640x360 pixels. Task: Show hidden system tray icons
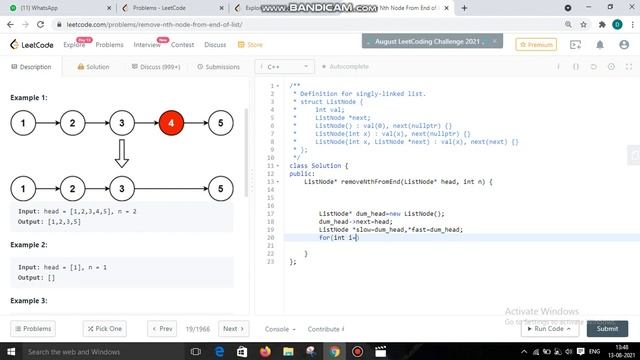point(524,351)
